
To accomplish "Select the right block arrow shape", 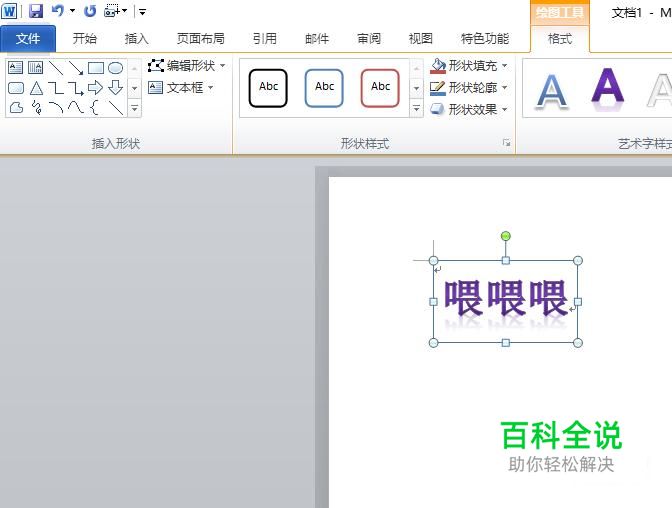I will point(95,88).
